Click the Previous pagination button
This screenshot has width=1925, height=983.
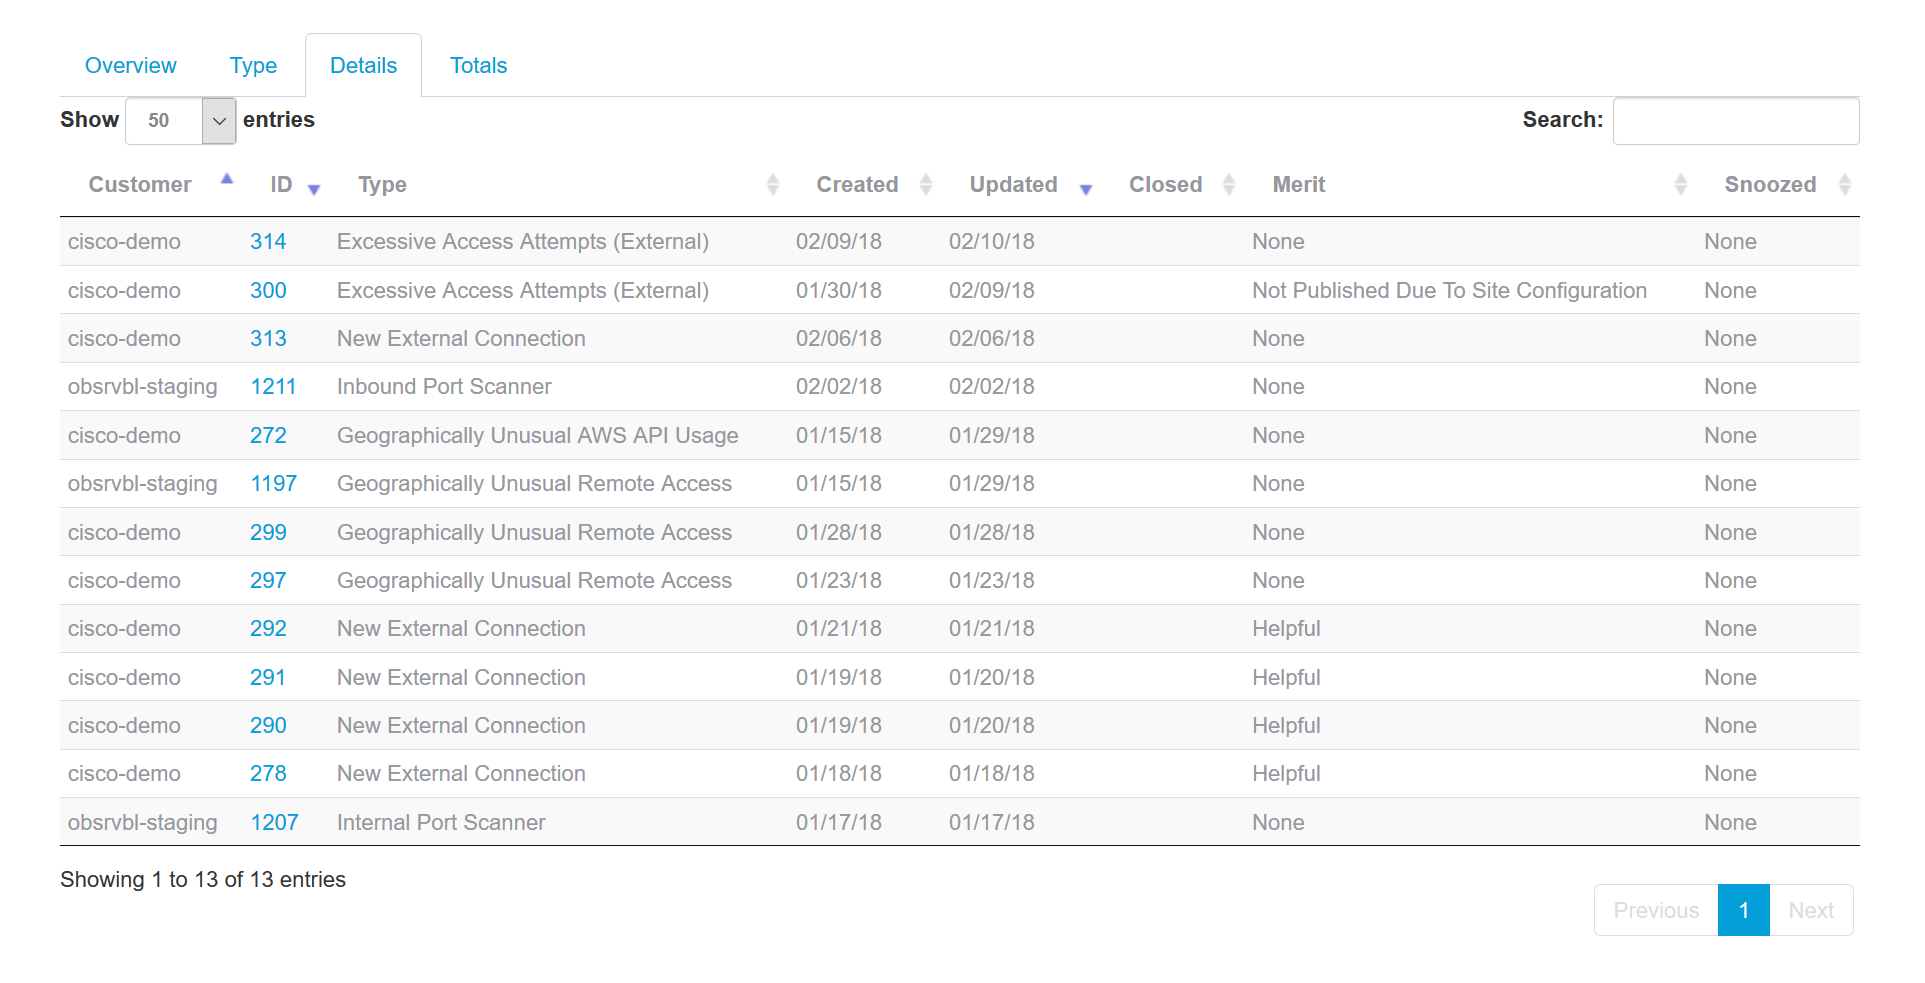point(1655,911)
